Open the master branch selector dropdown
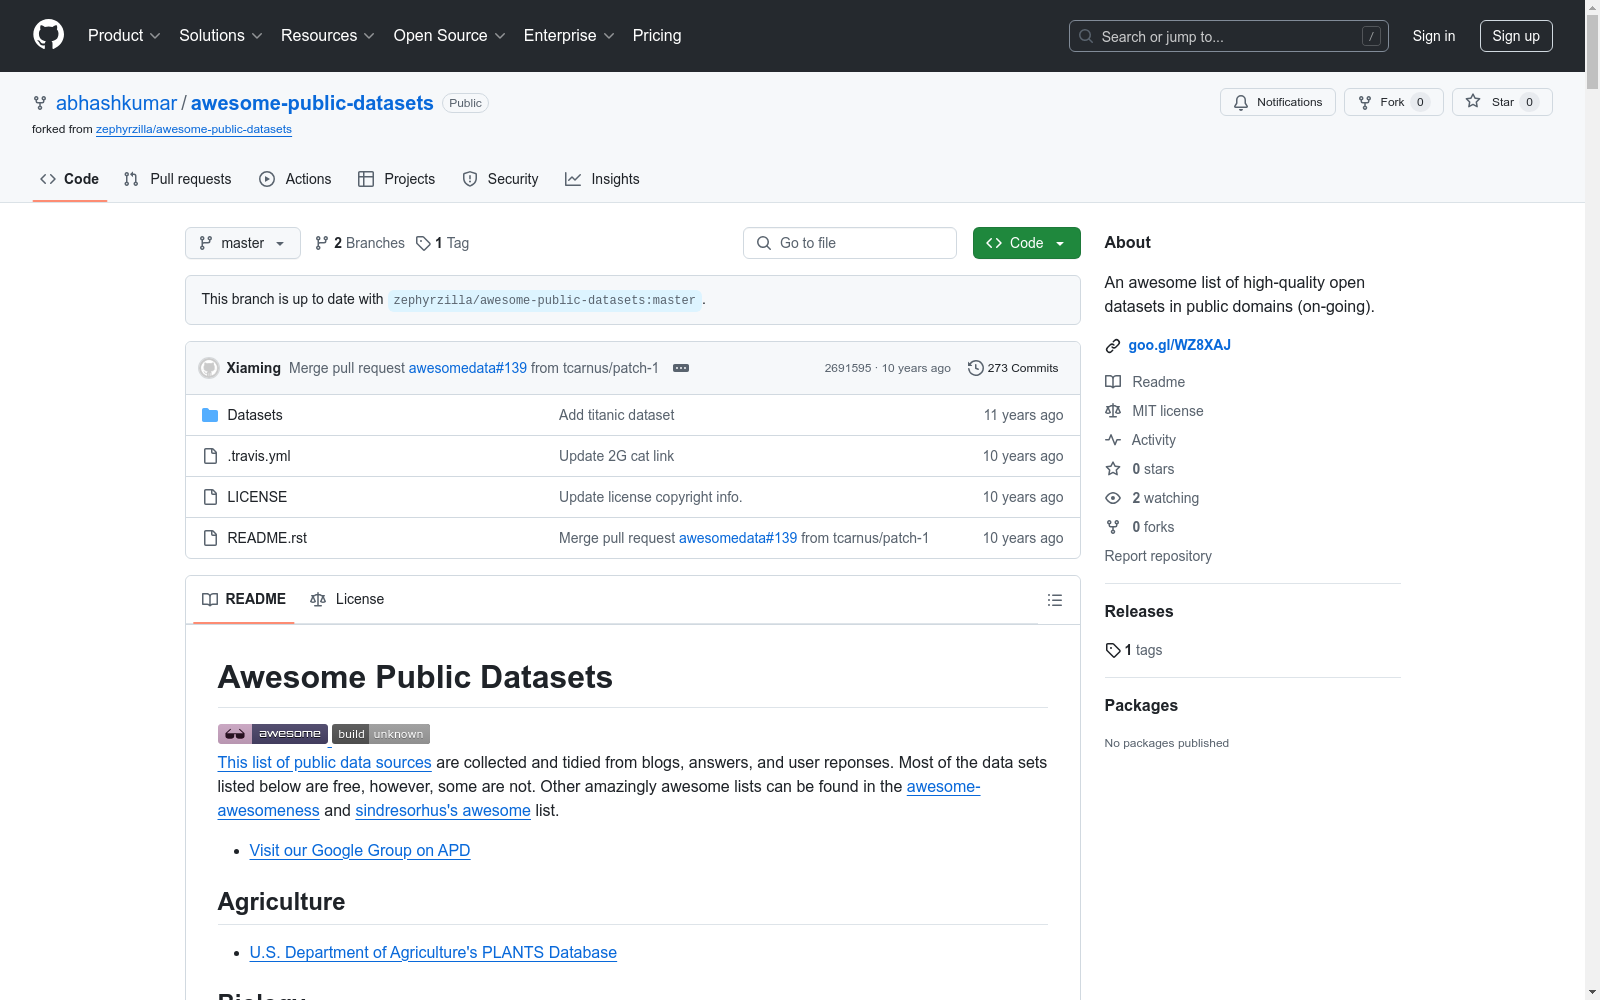Screen dimensions: 1600x1000 tap(243, 243)
